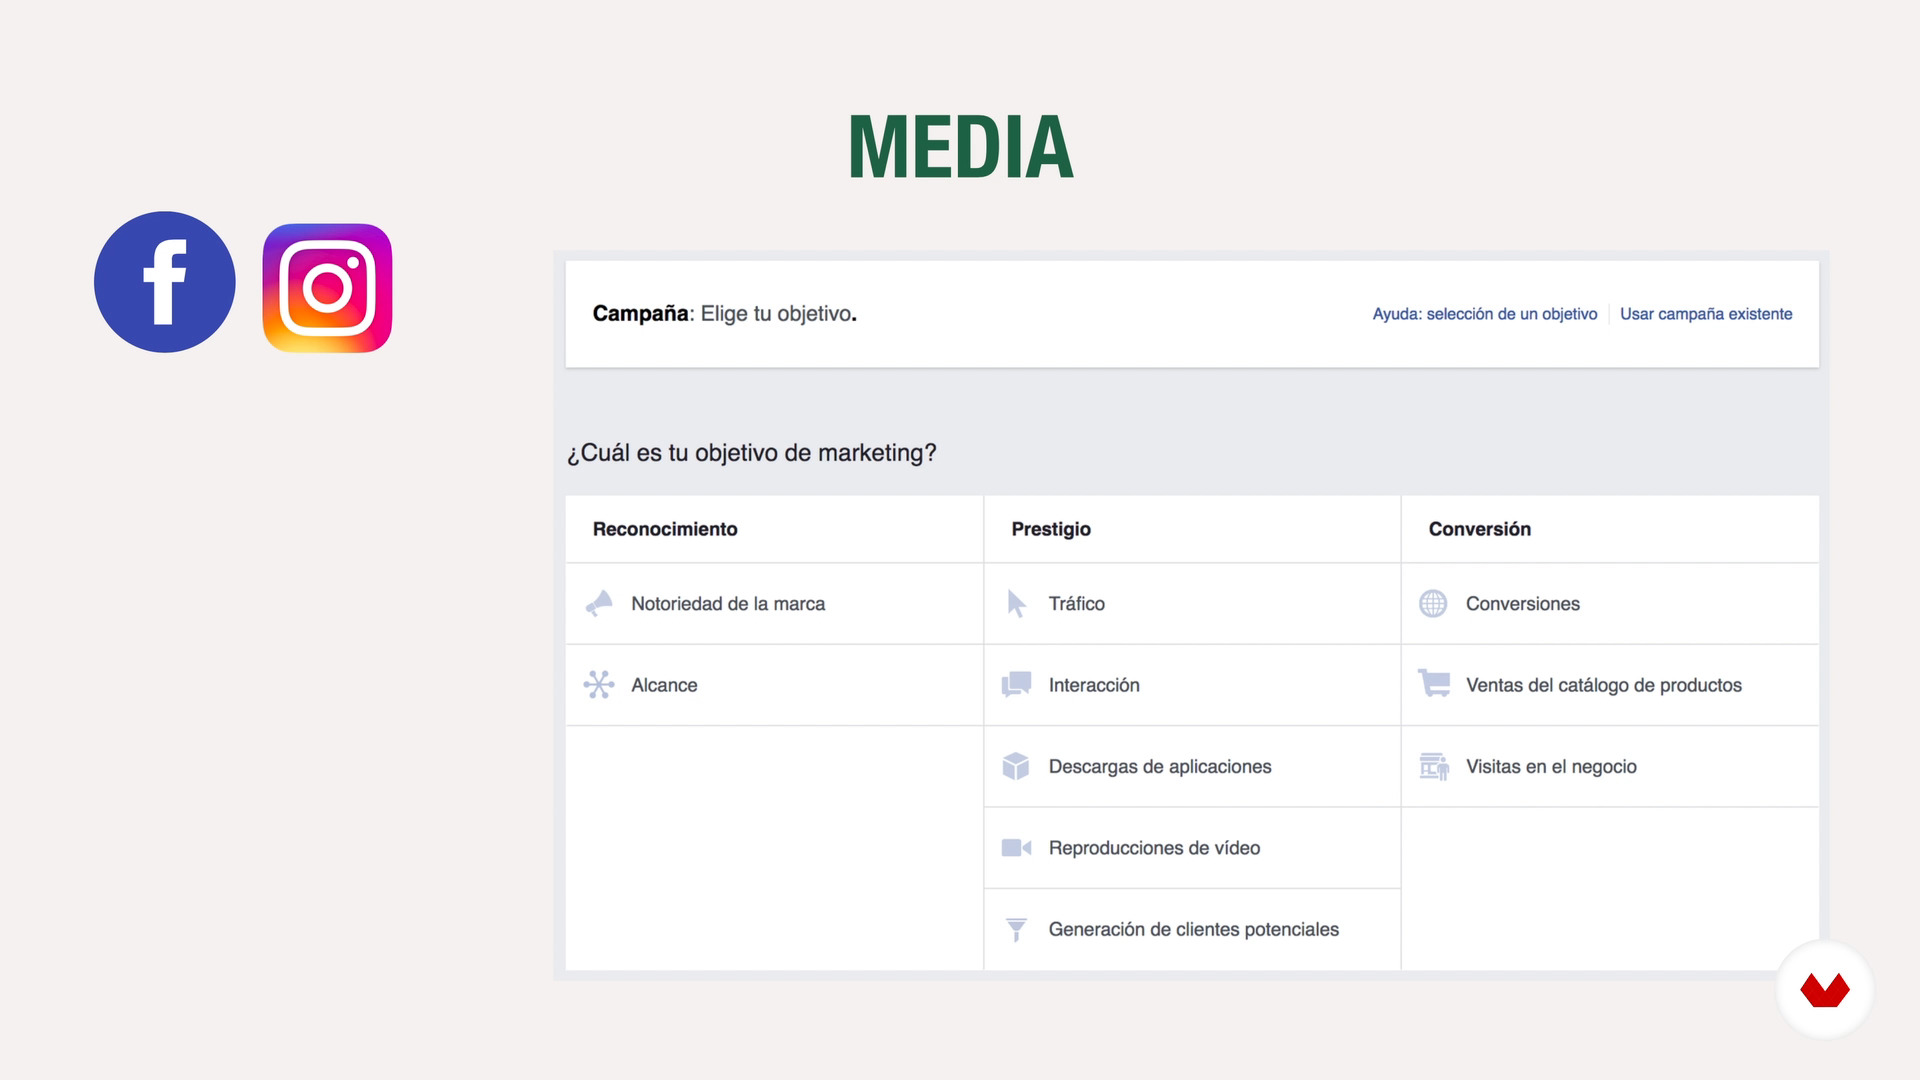Select the 'Tráfico' objective
This screenshot has width=1920, height=1080.
pyautogui.click(x=1192, y=604)
